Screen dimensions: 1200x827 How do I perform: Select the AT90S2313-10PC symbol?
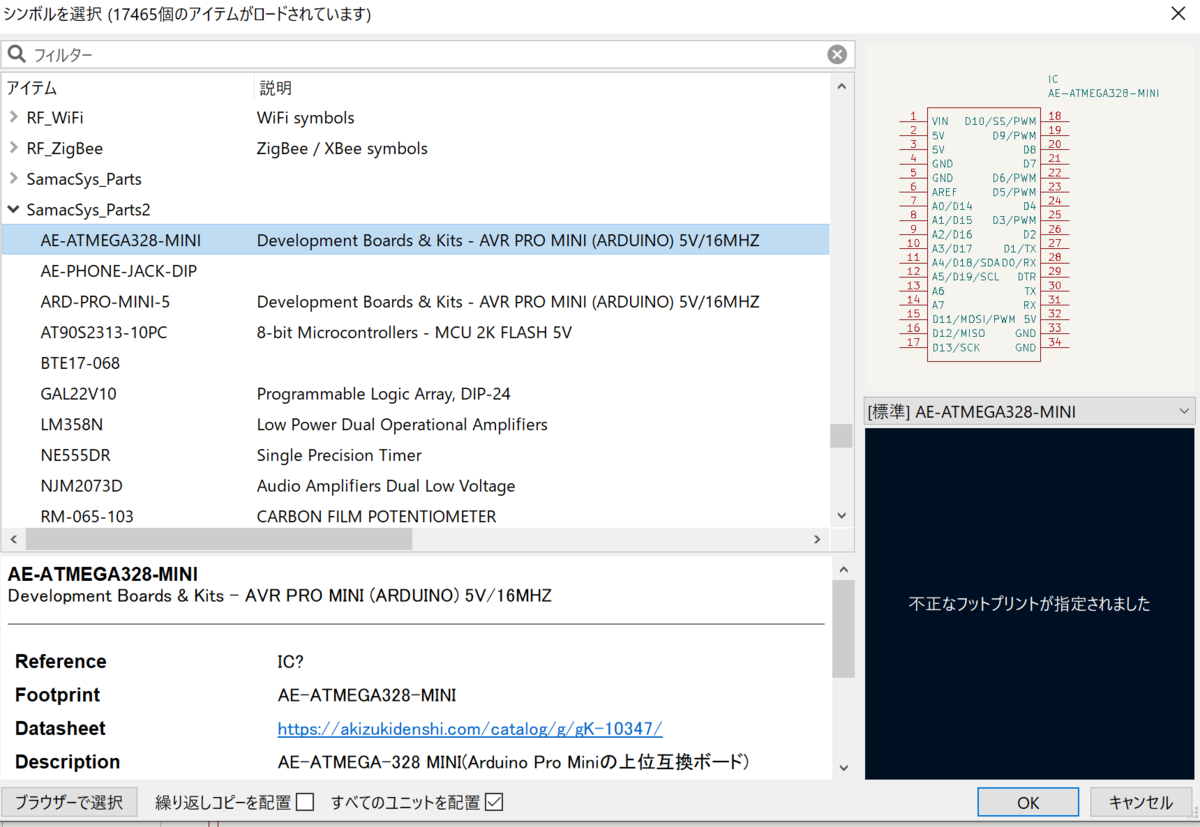click(x=104, y=333)
